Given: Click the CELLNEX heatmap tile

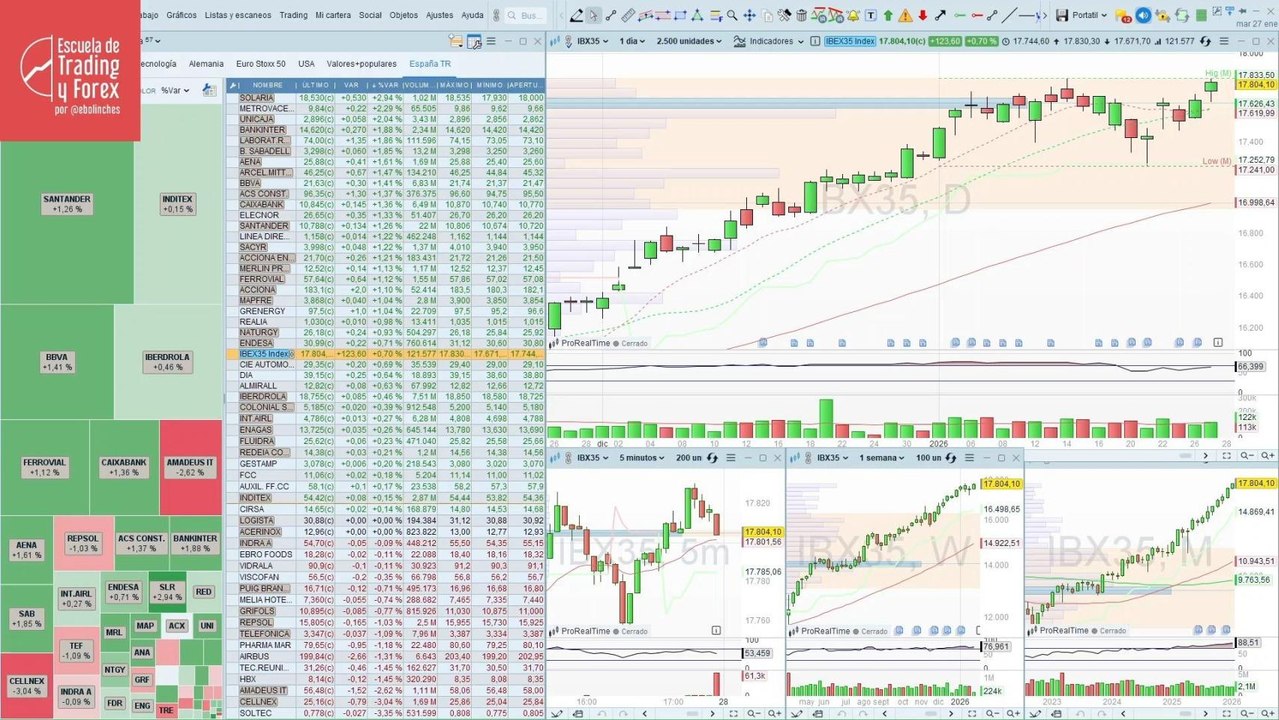Looking at the screenshot, I should (25, 685).
